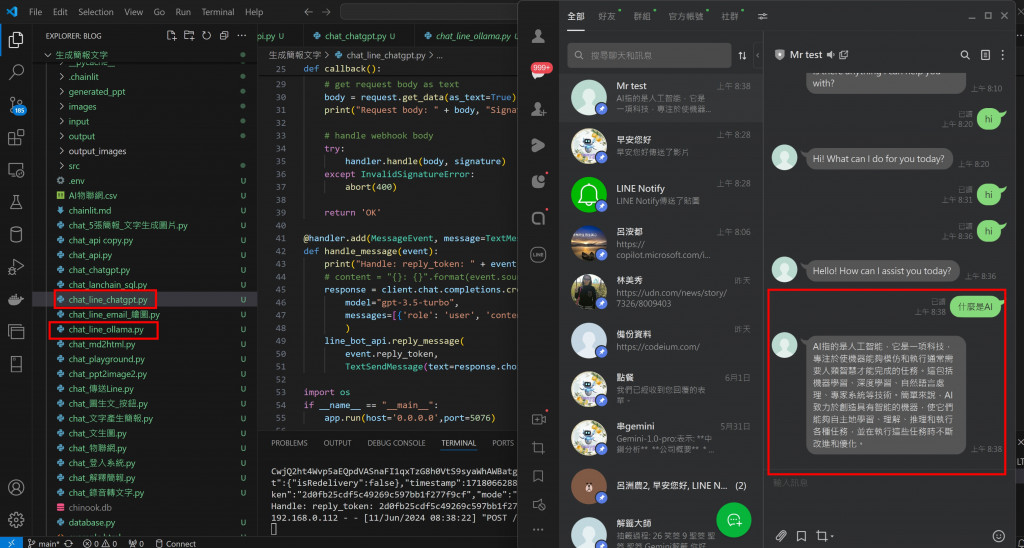Search within Mr test chat
The height and width of the screenshot is (548, 1024).
pos(965,55)
